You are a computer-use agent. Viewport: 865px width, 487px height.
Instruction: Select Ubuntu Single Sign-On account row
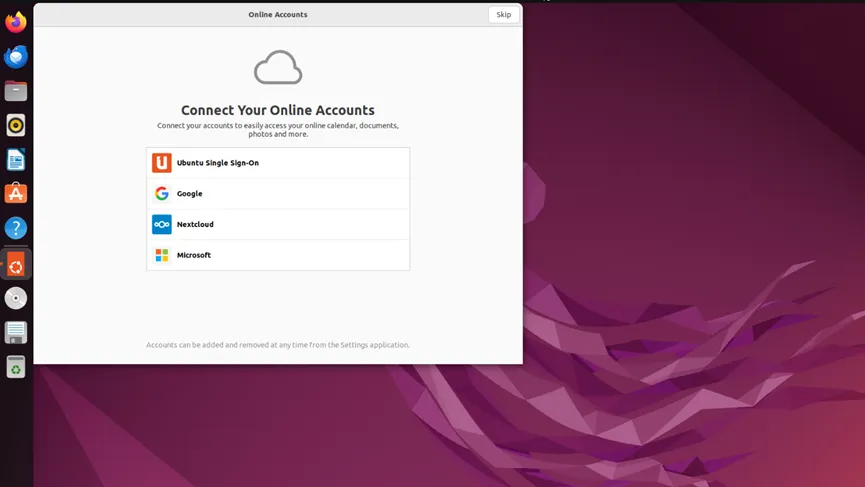(278, 163)
